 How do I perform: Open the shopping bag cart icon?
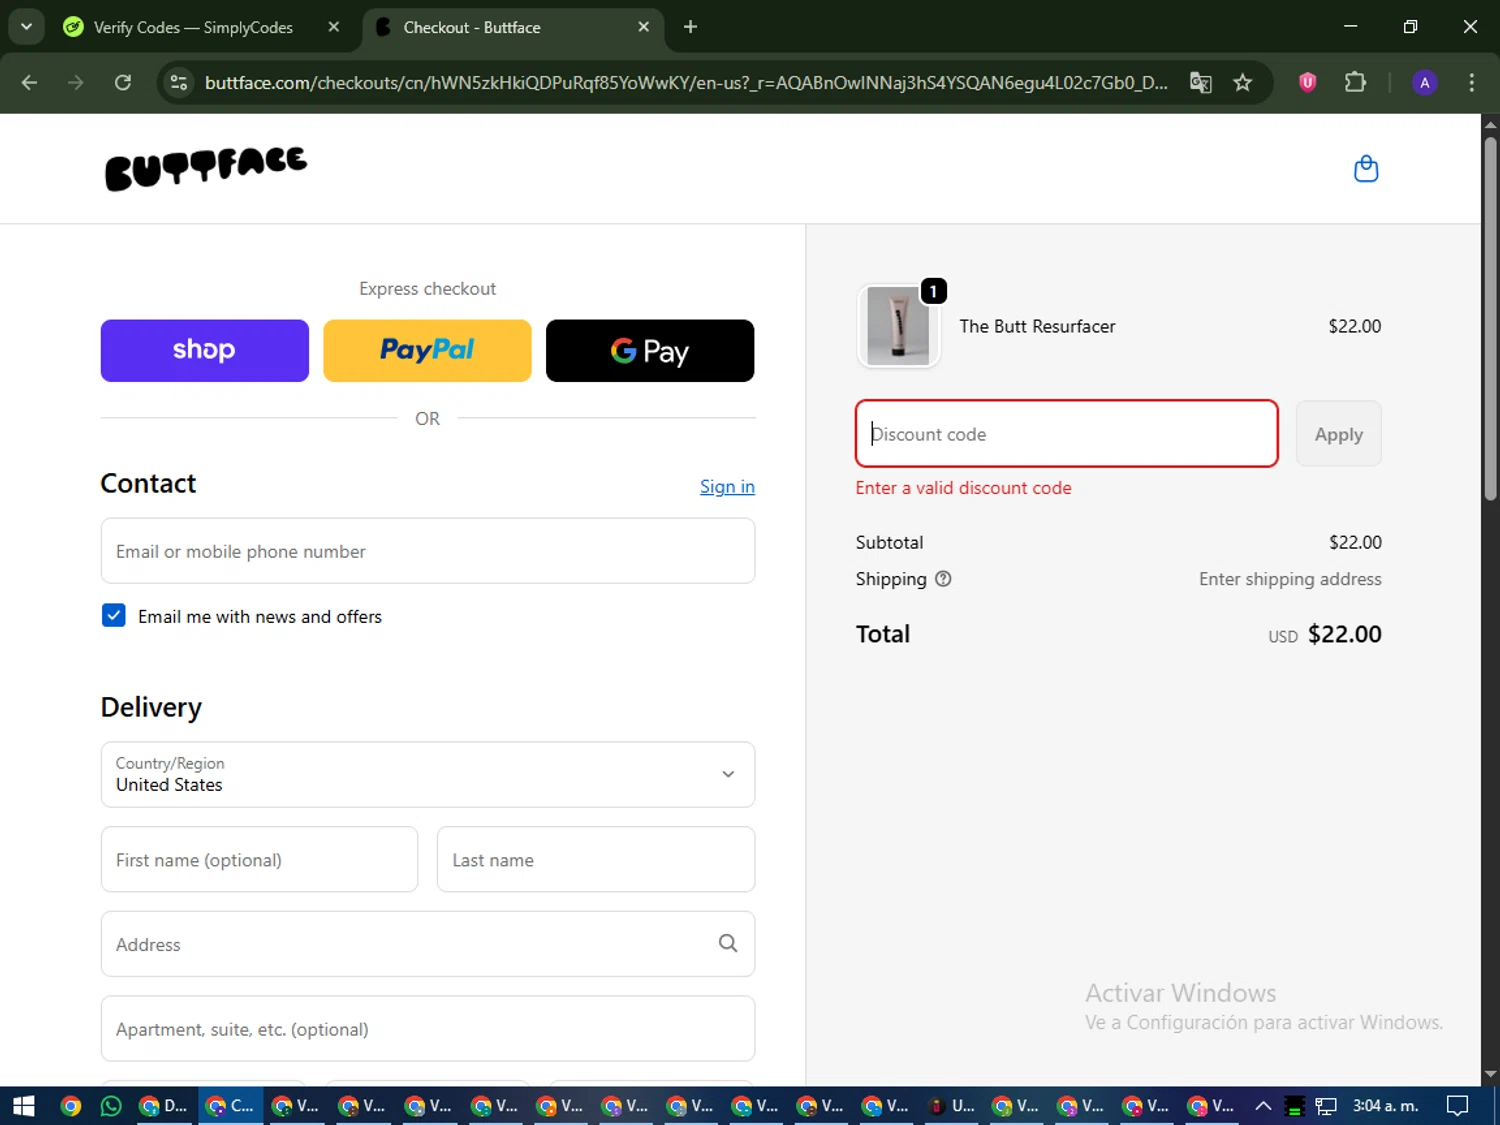[x=1366, y=169]
